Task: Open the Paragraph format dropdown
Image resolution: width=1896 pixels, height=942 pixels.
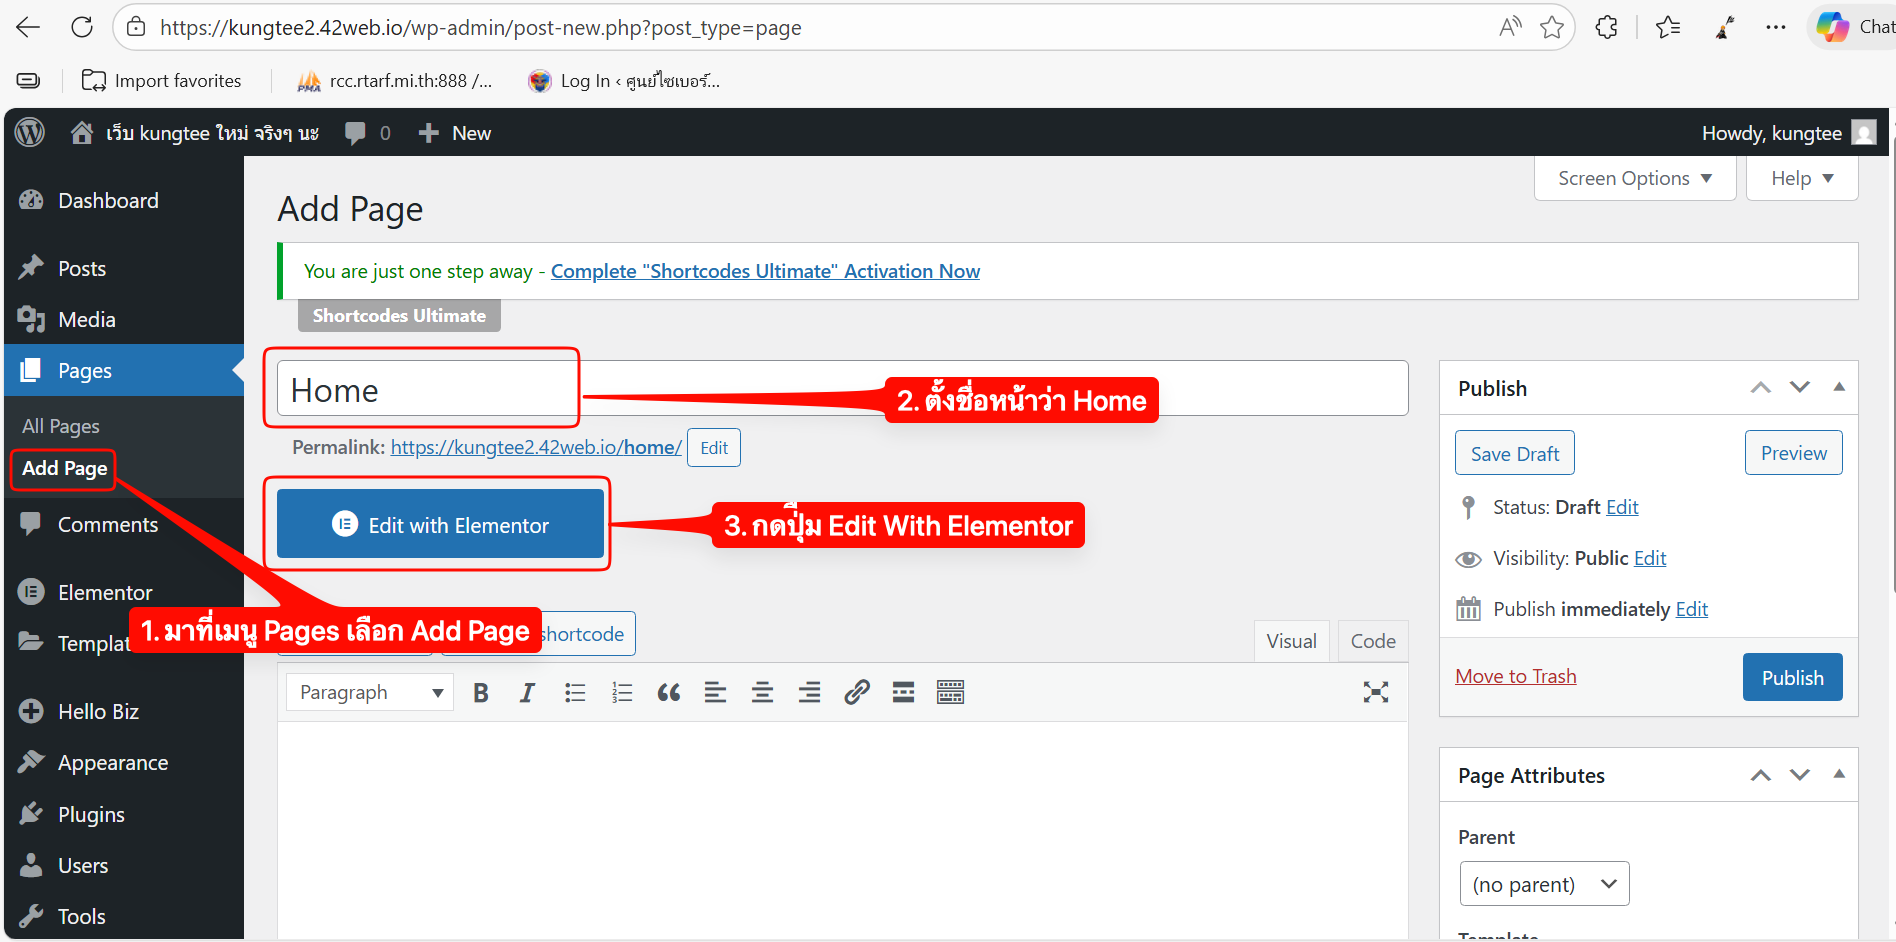Action: (x=370, y=693)
